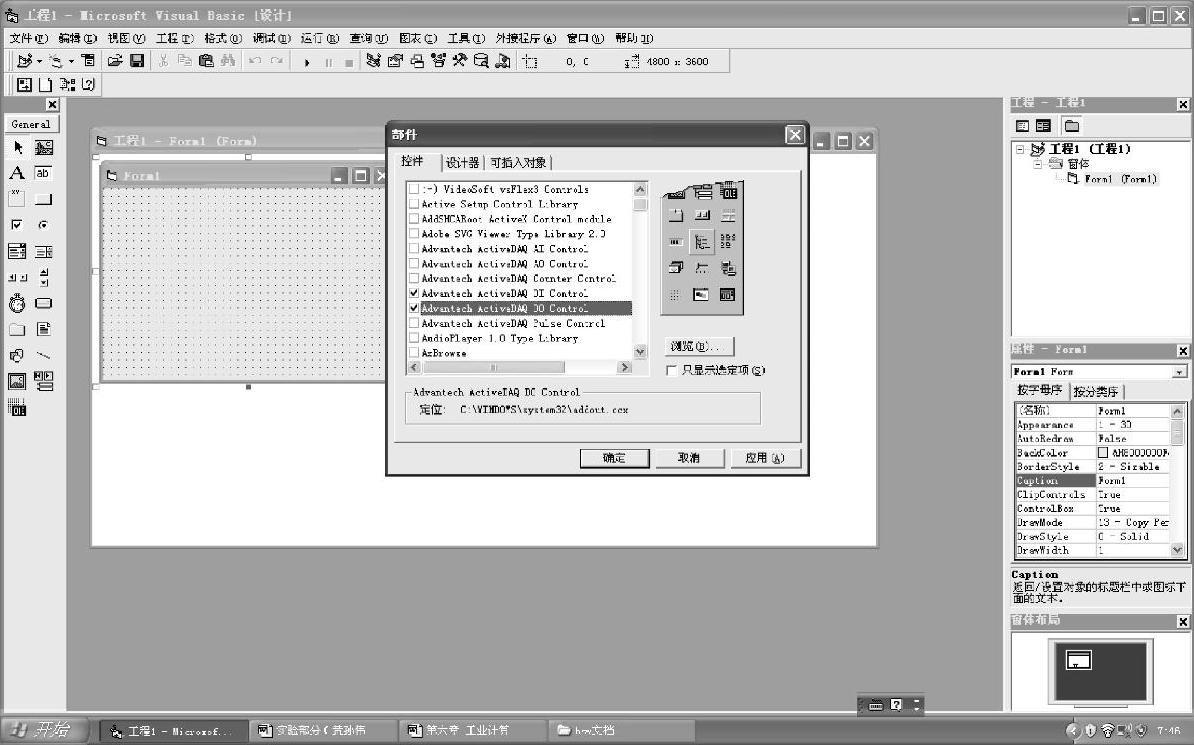Open the Add Form toolbar dropdown arrow
This screenshot has width=1194, height=745.
click(x=72, y=61)
